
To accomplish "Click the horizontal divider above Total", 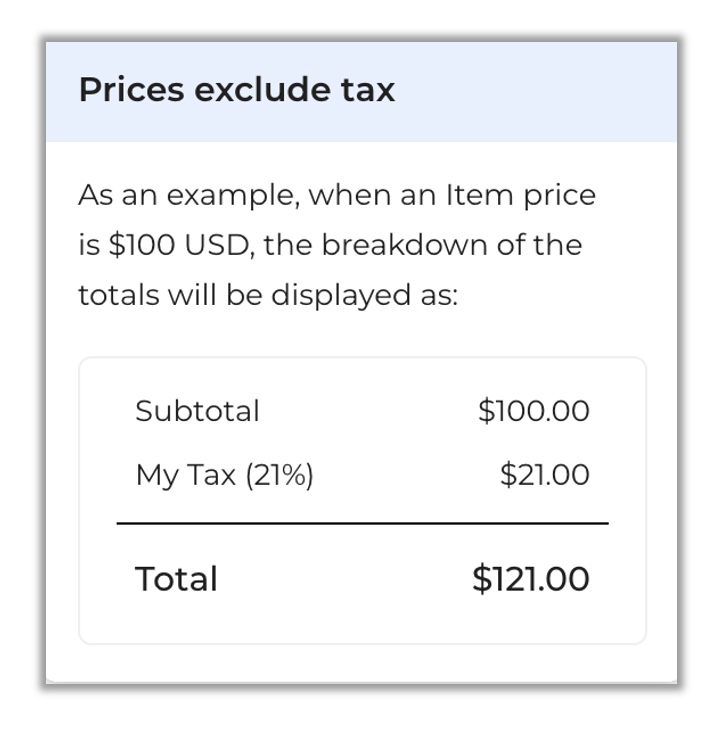I will (362, 523).
